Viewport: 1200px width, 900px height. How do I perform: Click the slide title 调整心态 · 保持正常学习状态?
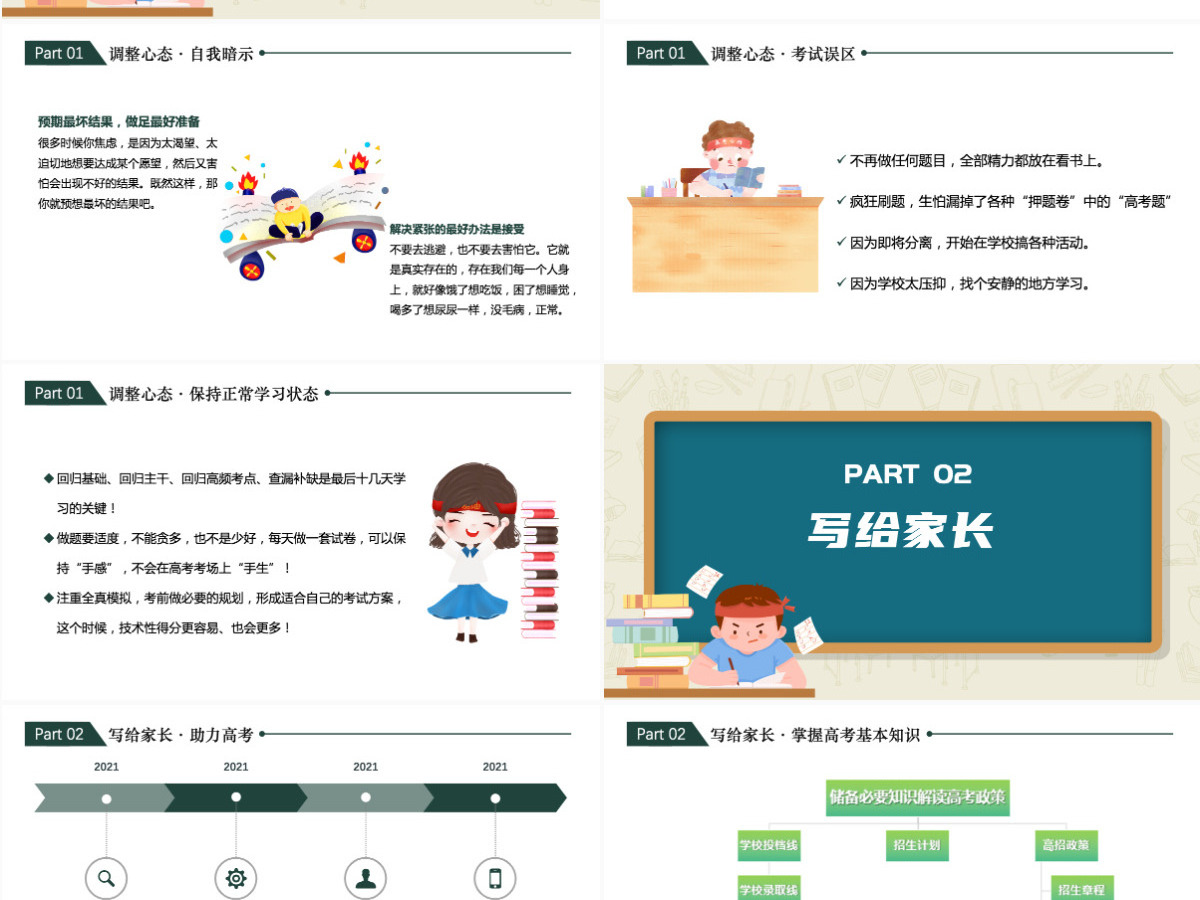tap(214, 394)
